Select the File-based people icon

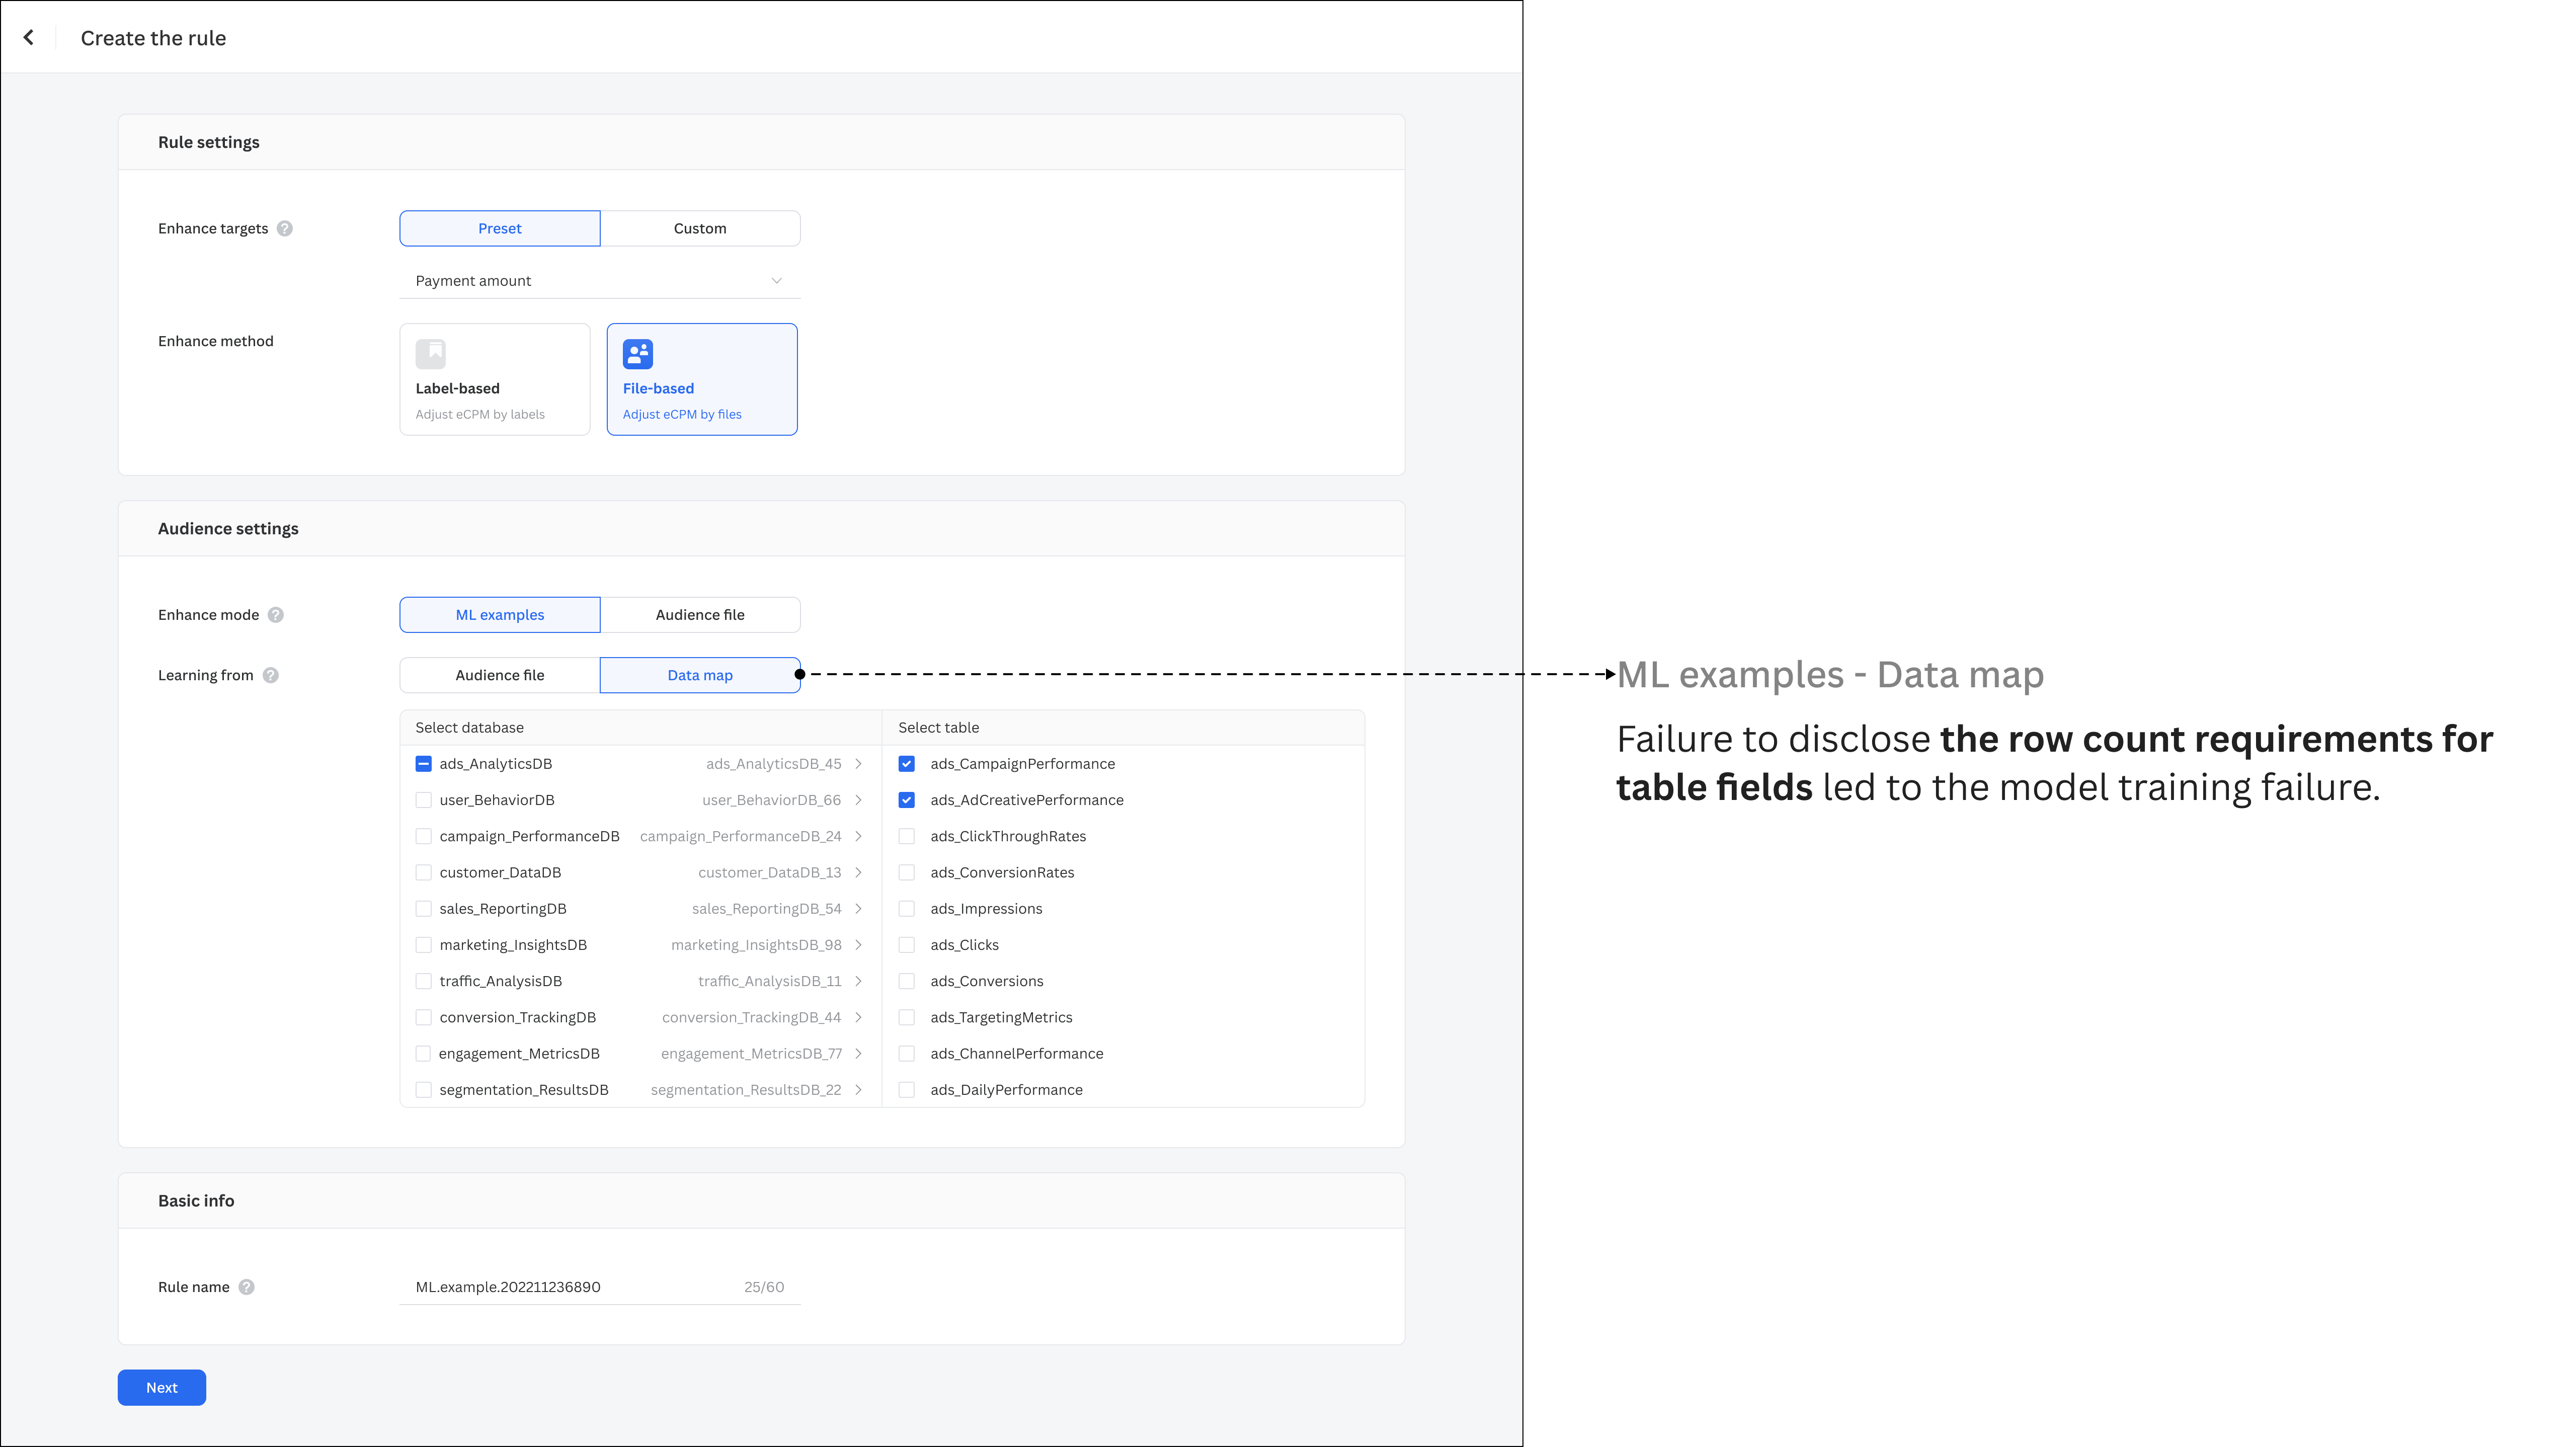[638, 354]
